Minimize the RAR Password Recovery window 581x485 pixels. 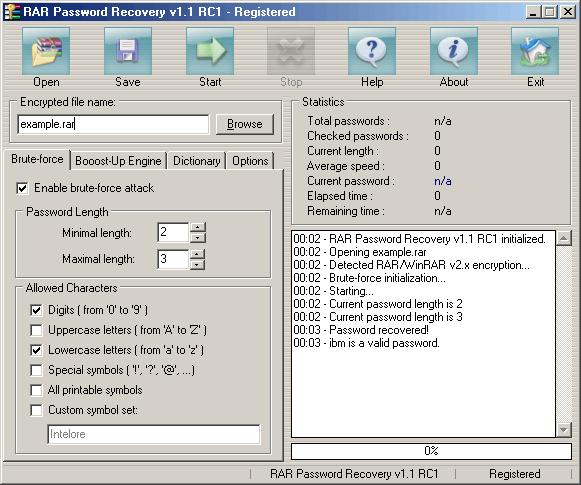click(533, 12)
